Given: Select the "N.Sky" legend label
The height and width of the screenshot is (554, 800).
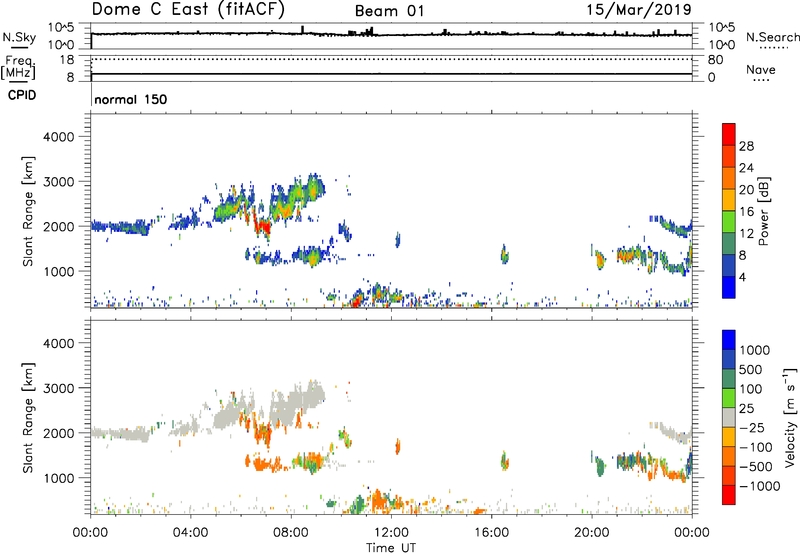Looking at the screenshot, I should [19, 37].
